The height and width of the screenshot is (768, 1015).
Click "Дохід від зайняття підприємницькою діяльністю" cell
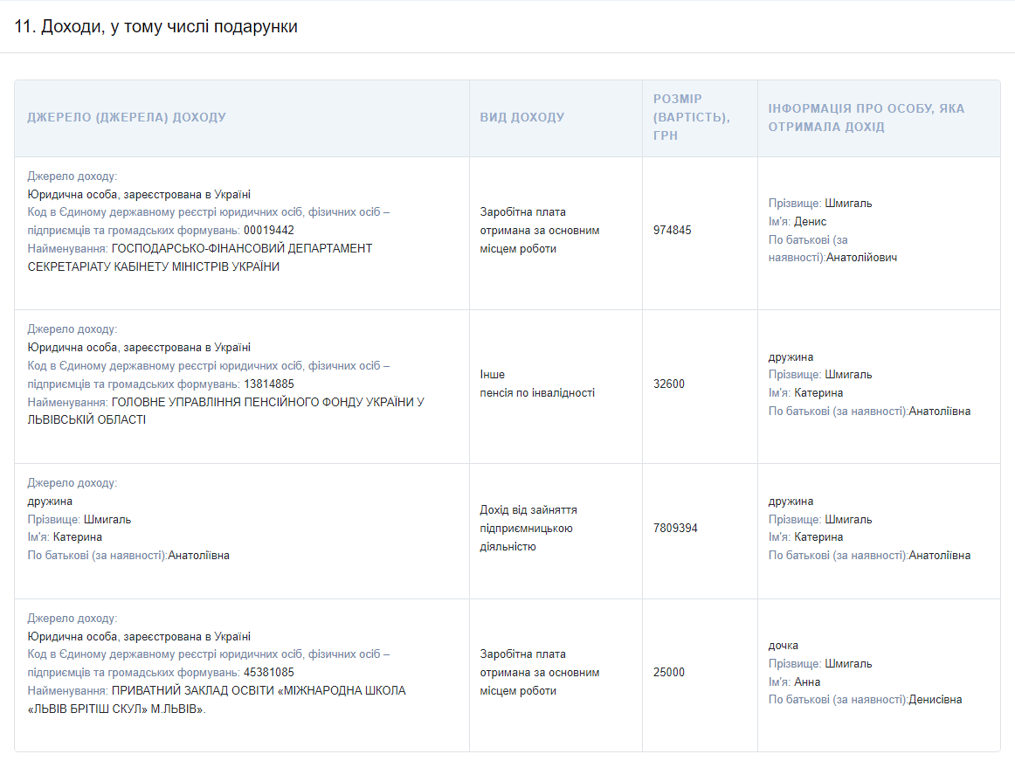pyautogui.click(x=528, y=528)
